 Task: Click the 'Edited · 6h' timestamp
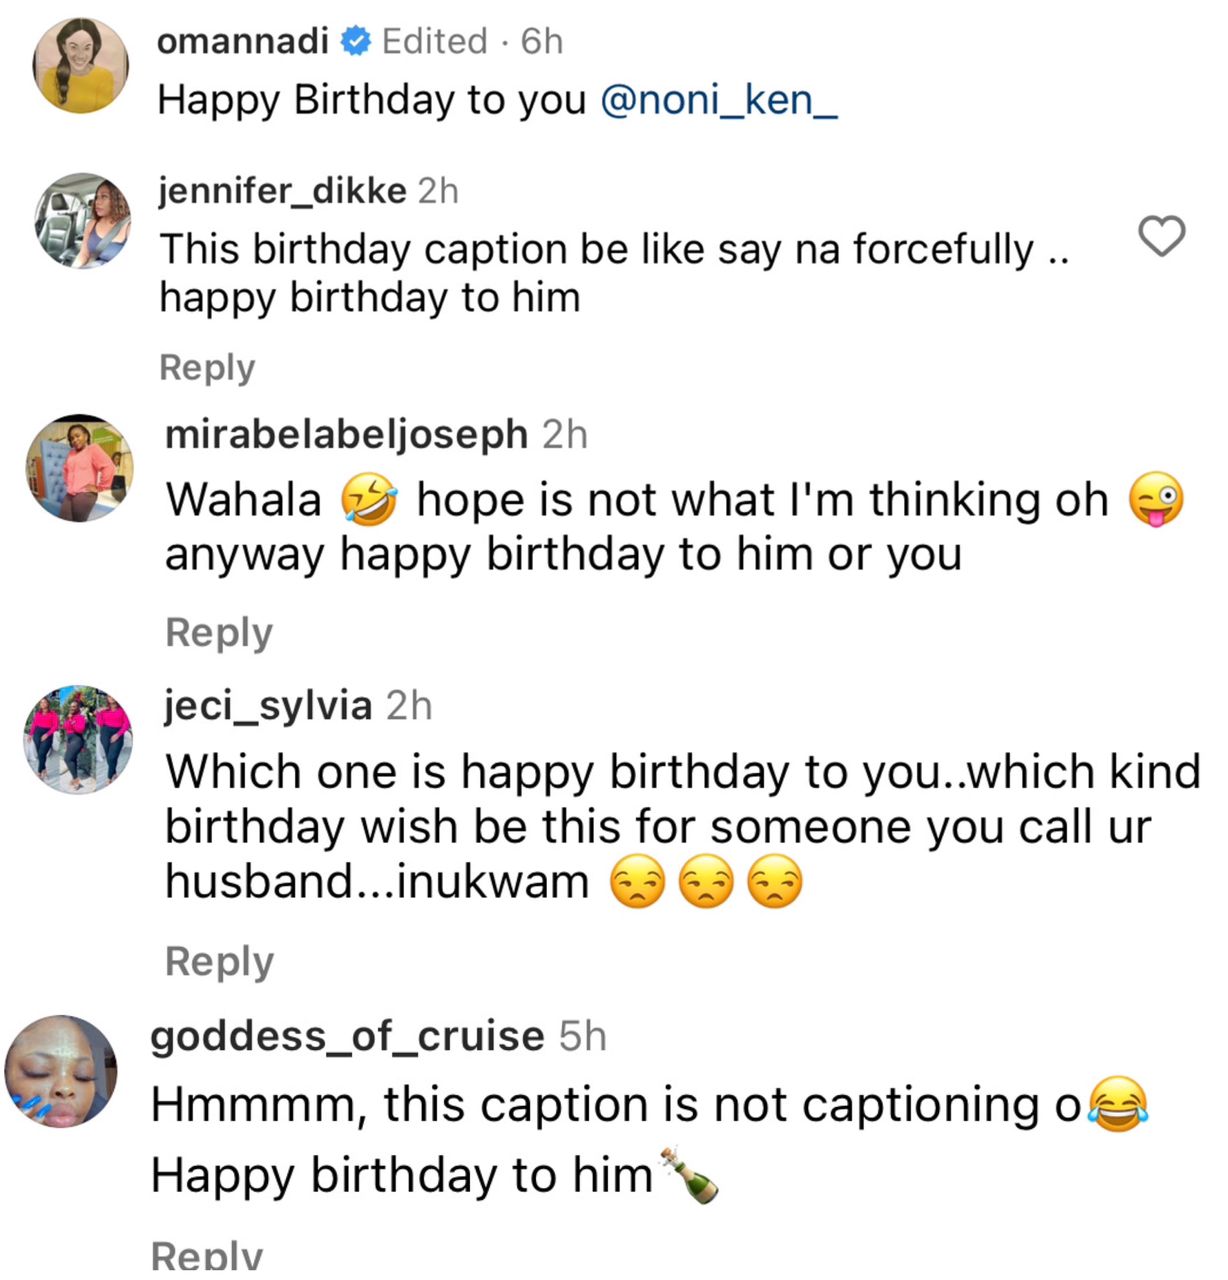(x=472, y=41)
